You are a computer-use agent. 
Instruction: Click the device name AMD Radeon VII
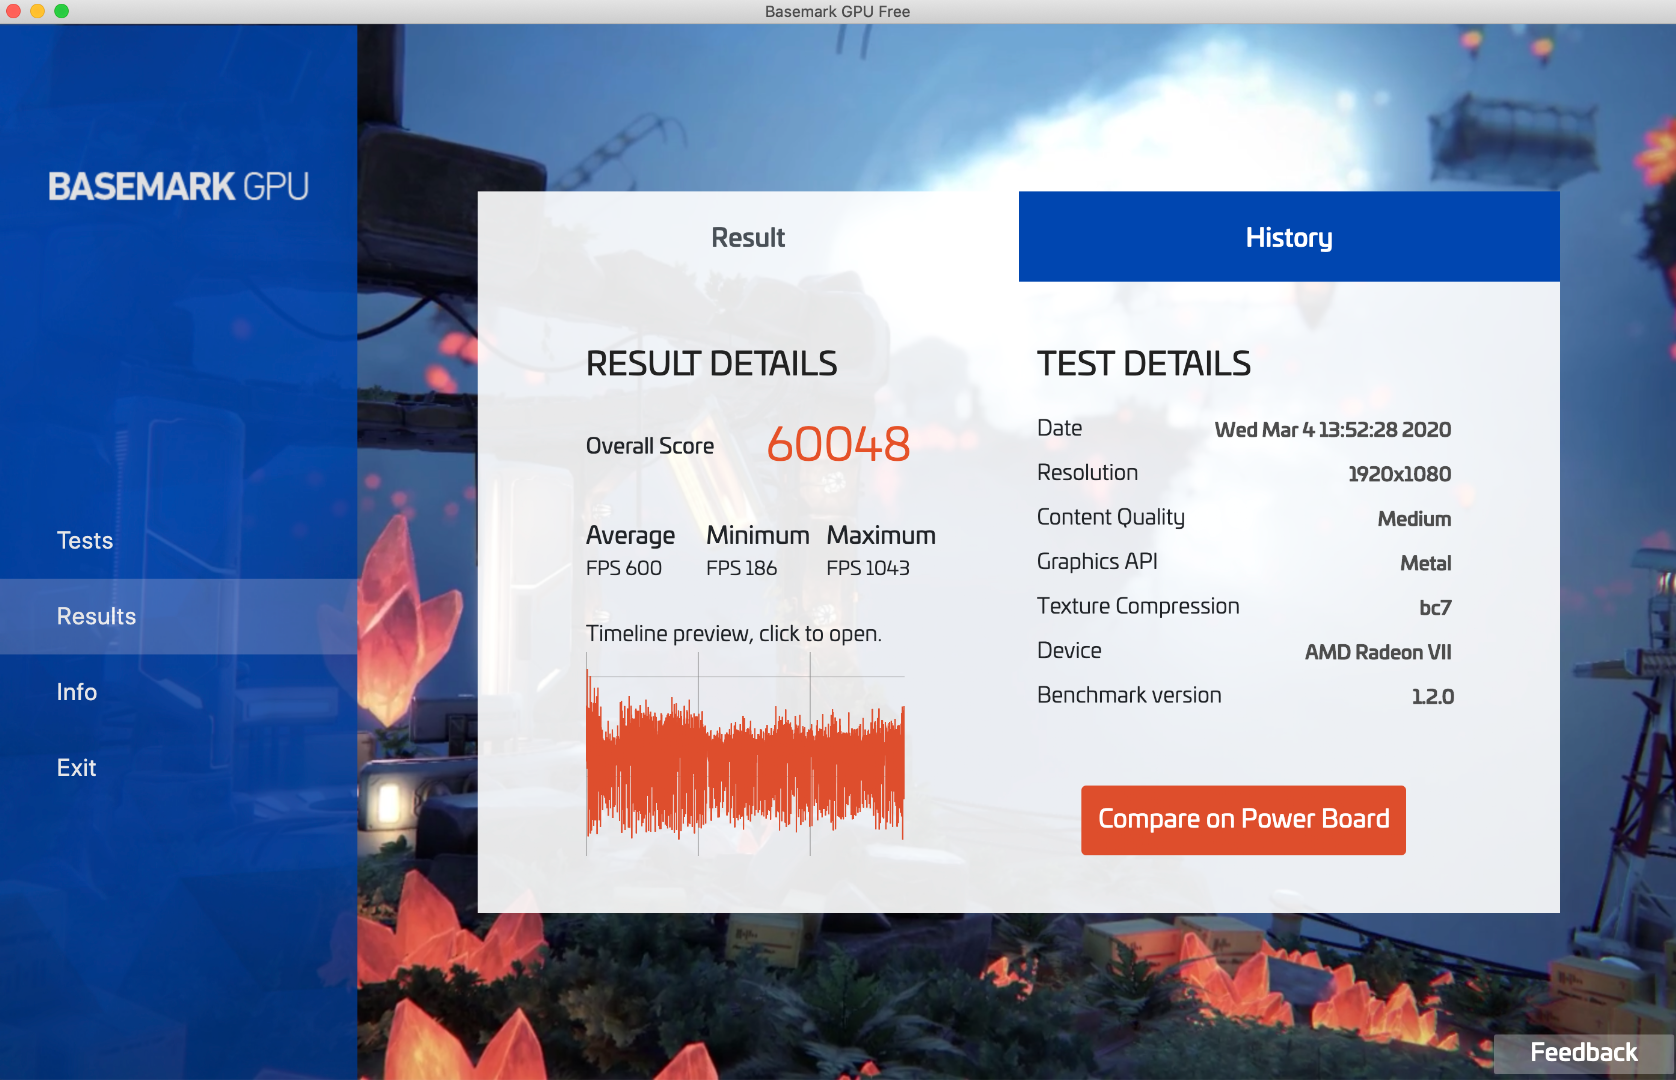coord(1378,652)
